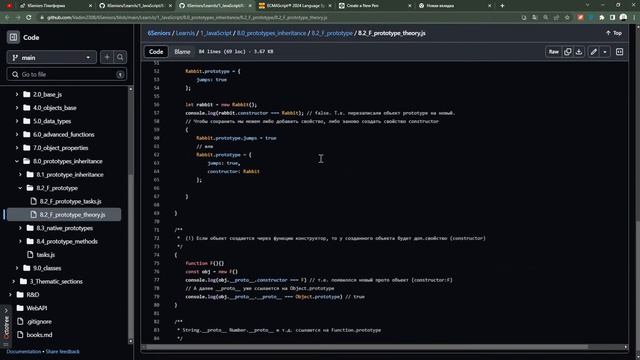Screen dimensions: 640x360
Task: Open the Documentation footer link
Action: pyautogui.click(x=24, y=351)
